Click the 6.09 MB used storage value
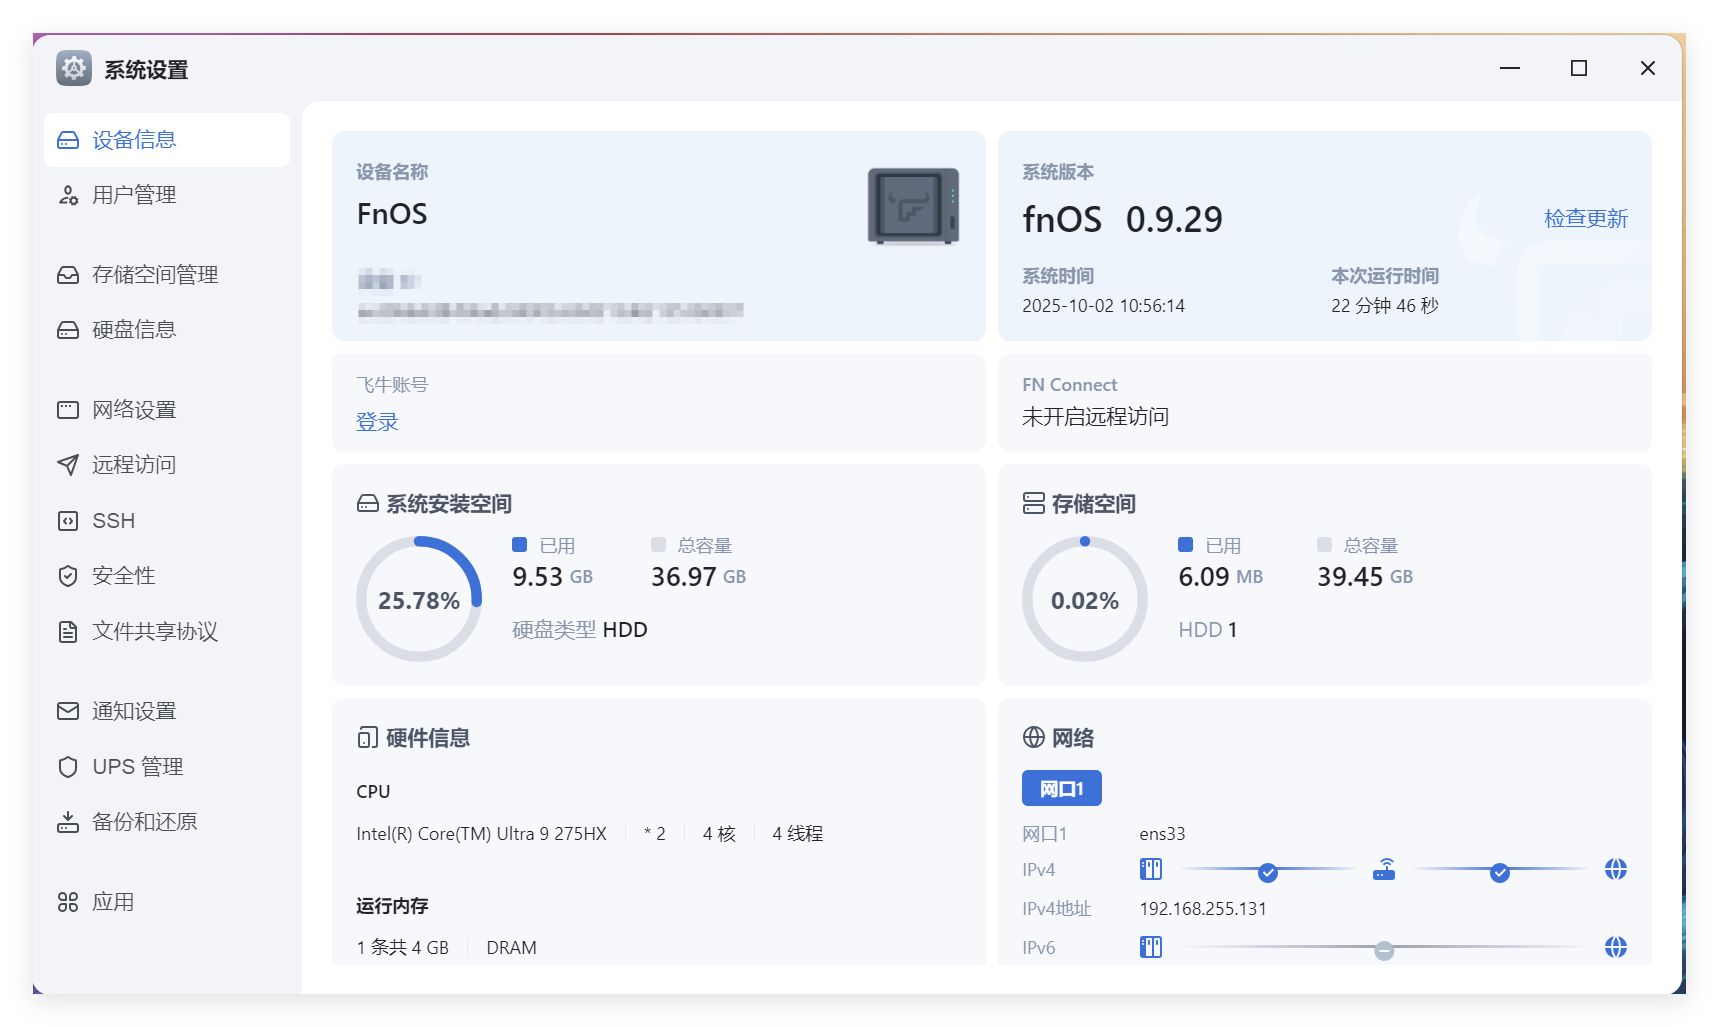 click(x=1220, y=577)
